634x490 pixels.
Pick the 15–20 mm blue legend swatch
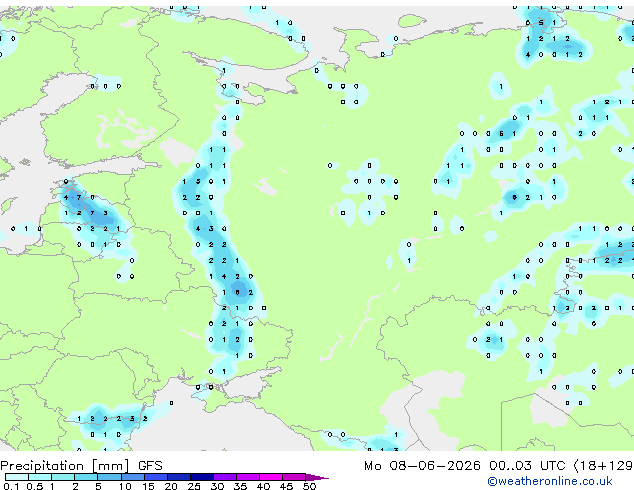click(155, 477)
